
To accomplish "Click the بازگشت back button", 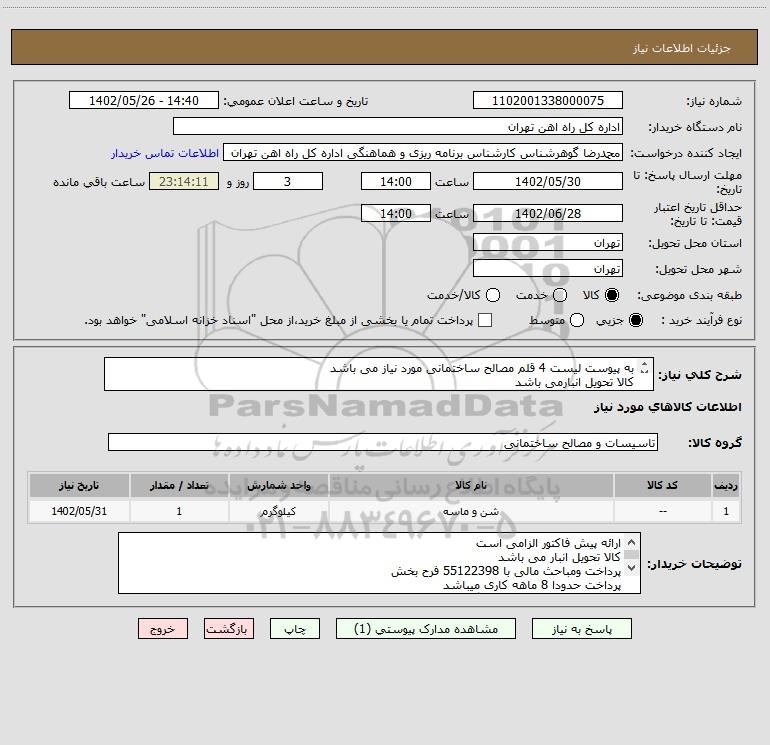I will coord(229,629).
